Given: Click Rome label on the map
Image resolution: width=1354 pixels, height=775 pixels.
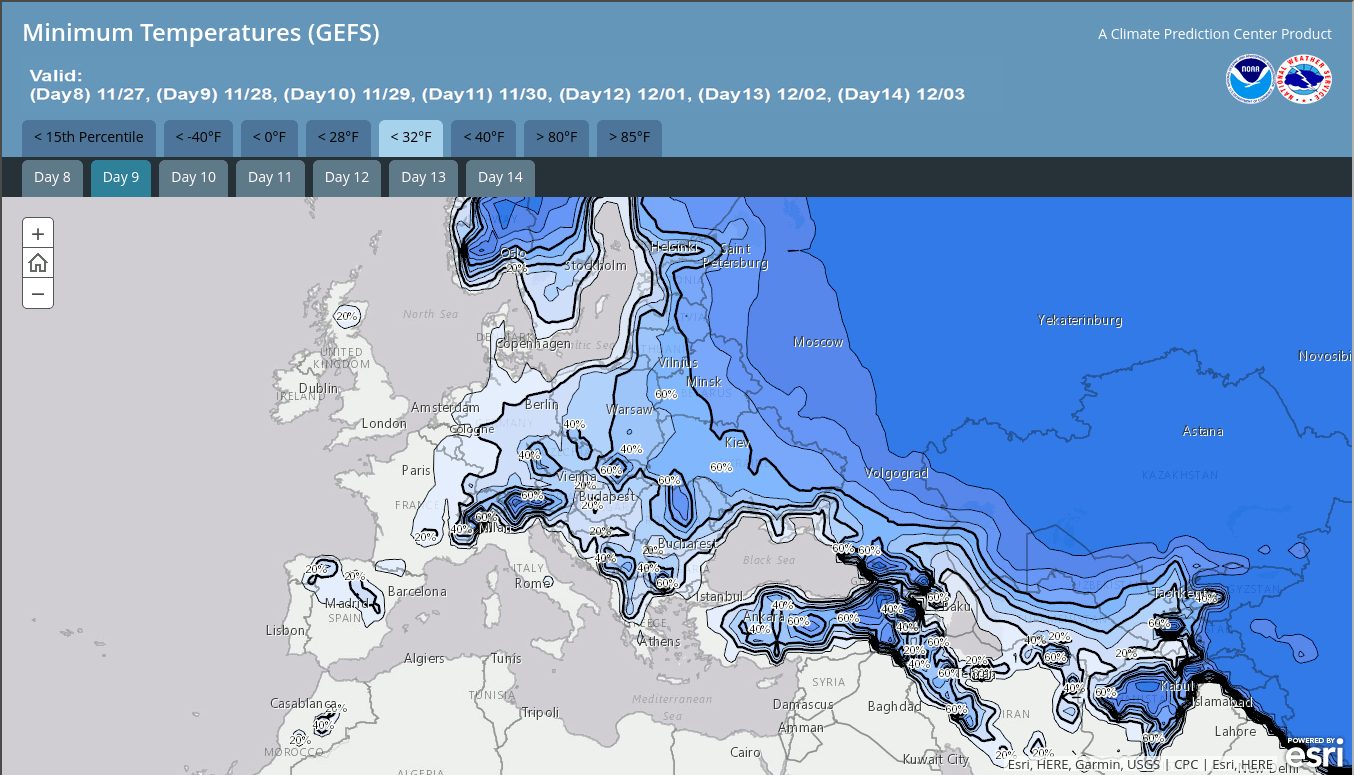Looking at the screenshot, I should (530, 583).
